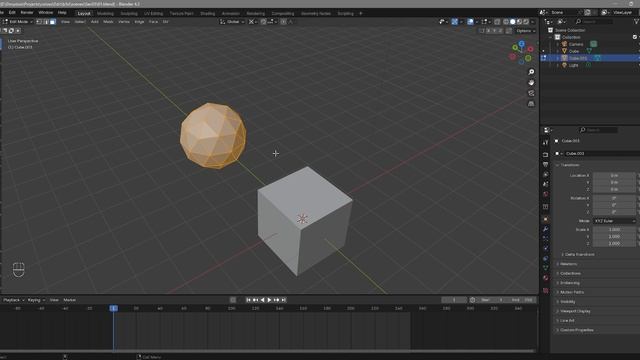Image resolution: width=640 pixels, height=360 pixels.
Task: Open the Render properties tab
Action: pyautogui.click(x=546, y=154)
